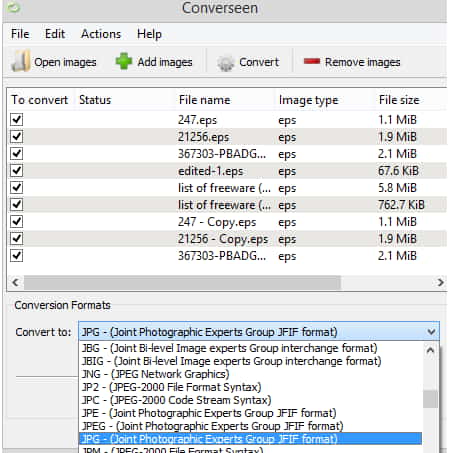Select the 247 - Copy.eps file name
The height and width of the screenshot is (453, 450).
(217, 222)
